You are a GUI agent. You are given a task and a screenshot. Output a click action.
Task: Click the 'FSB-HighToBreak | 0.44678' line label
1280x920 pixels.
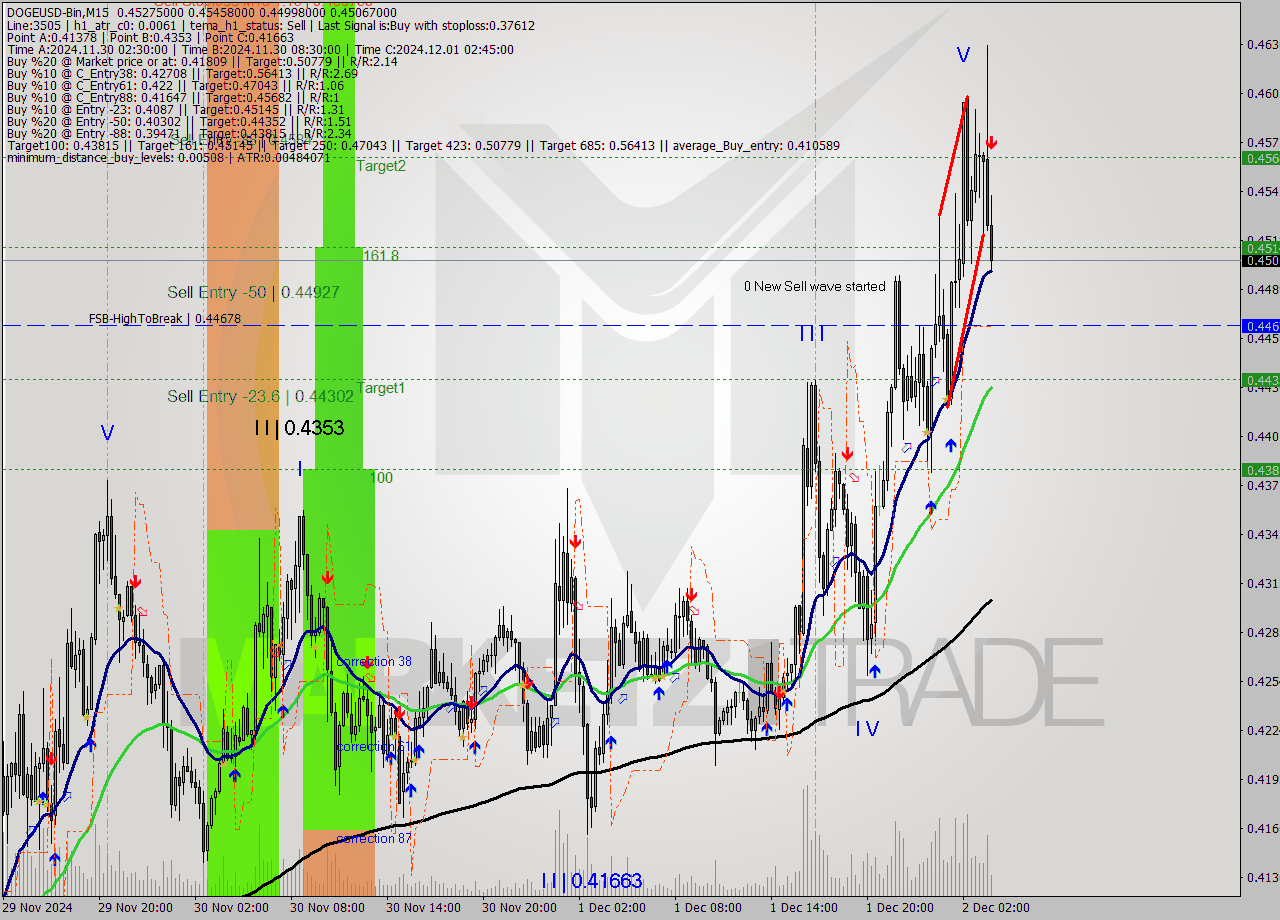point(165,319)
